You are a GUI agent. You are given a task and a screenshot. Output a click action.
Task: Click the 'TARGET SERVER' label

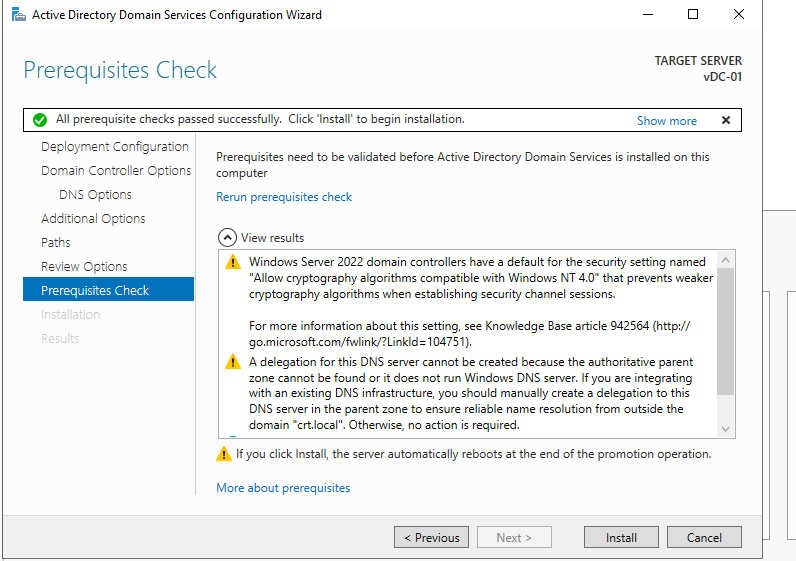click(698, 61)
